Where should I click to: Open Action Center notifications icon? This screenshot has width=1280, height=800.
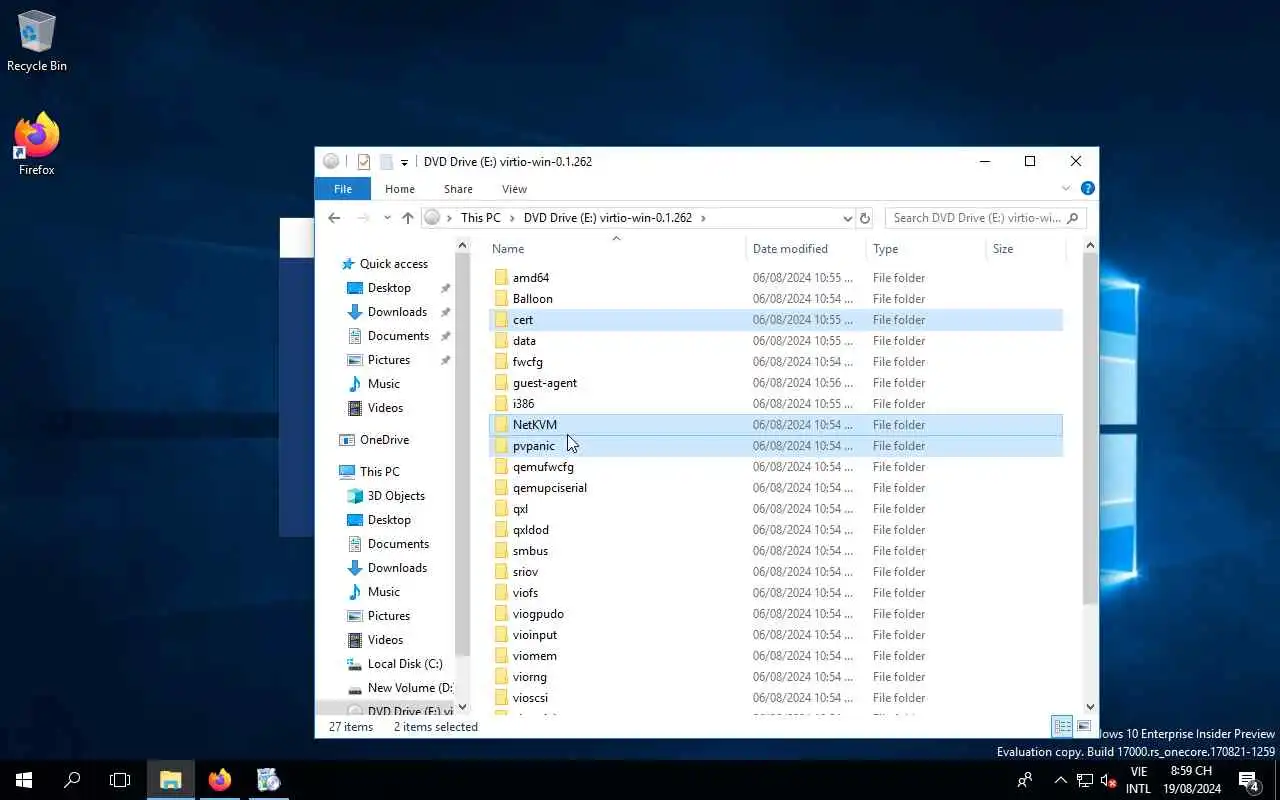tap(1249, 780)
